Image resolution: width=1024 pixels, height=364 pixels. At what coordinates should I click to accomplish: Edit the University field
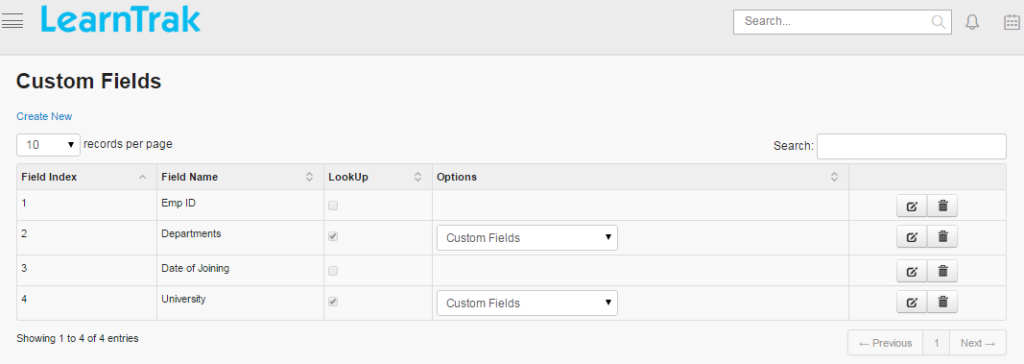[912, 301]
